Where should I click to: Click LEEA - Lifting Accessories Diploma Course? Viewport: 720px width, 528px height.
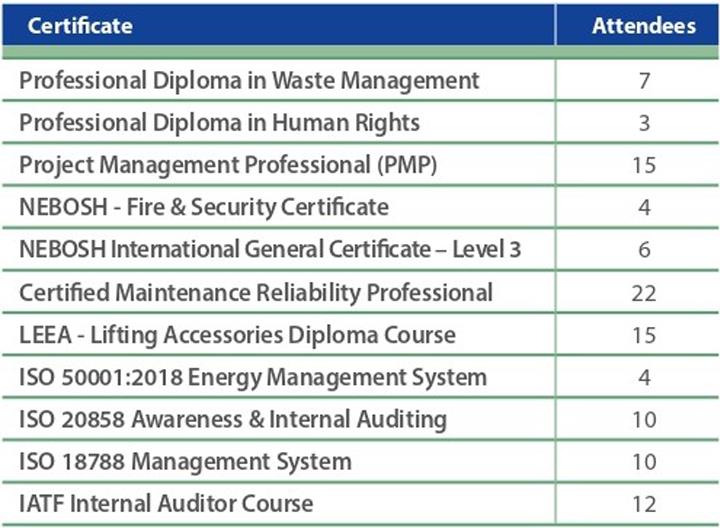237,335
